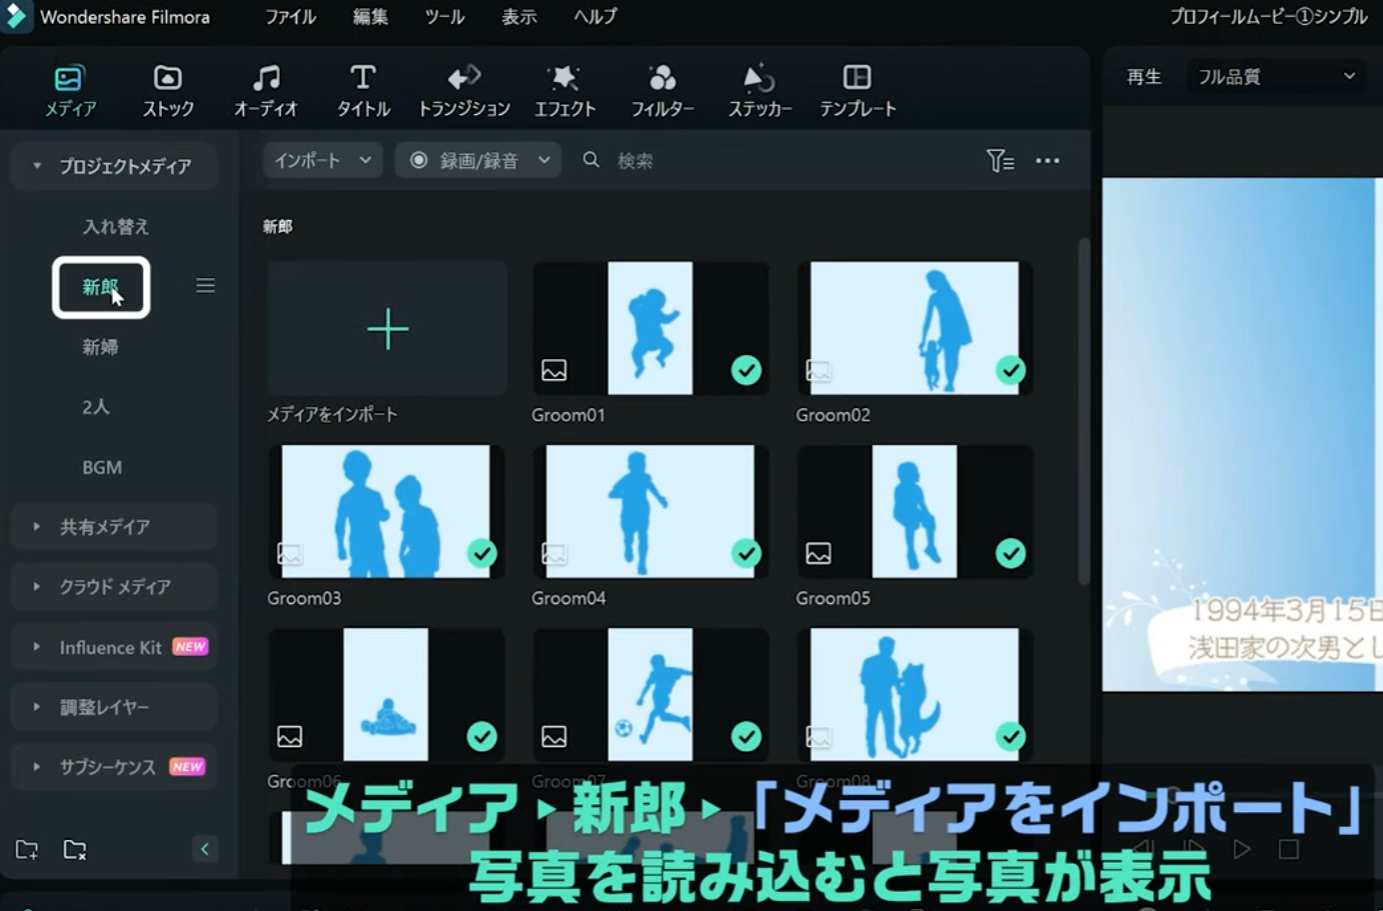Click the check mark on the soccer-player thumbnail

click(x=746, y=737)
